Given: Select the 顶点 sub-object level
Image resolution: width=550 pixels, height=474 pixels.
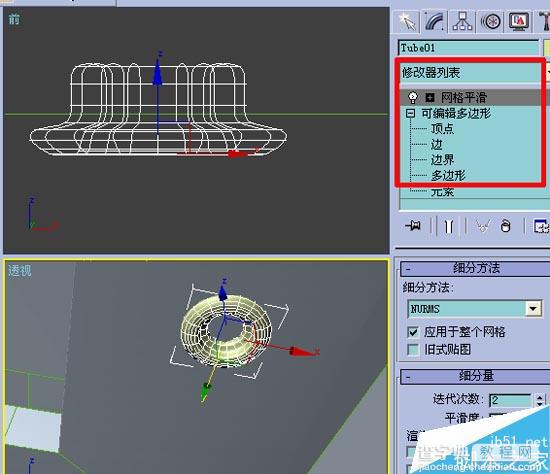Looking at the screenshot, I should pos(442,129).
